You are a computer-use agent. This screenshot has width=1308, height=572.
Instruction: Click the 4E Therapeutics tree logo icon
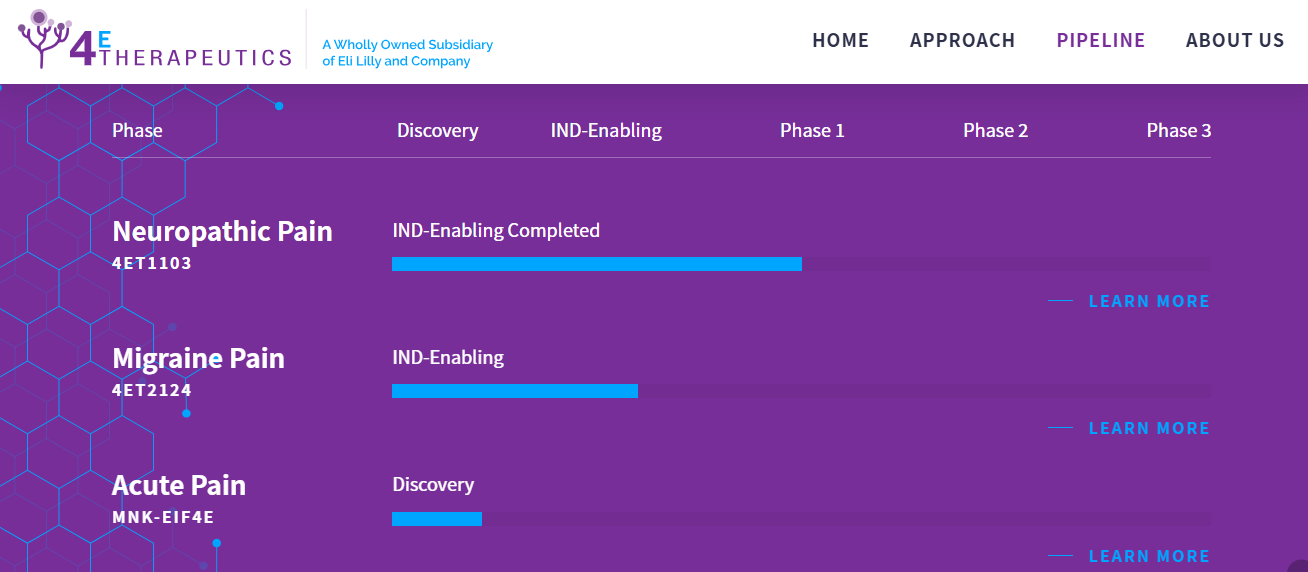click(x=43, y=38)
